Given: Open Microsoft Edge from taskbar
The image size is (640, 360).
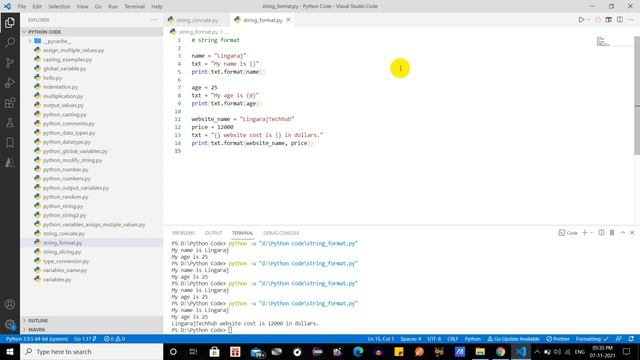Looking at the screenshot, I should (358, 351).
